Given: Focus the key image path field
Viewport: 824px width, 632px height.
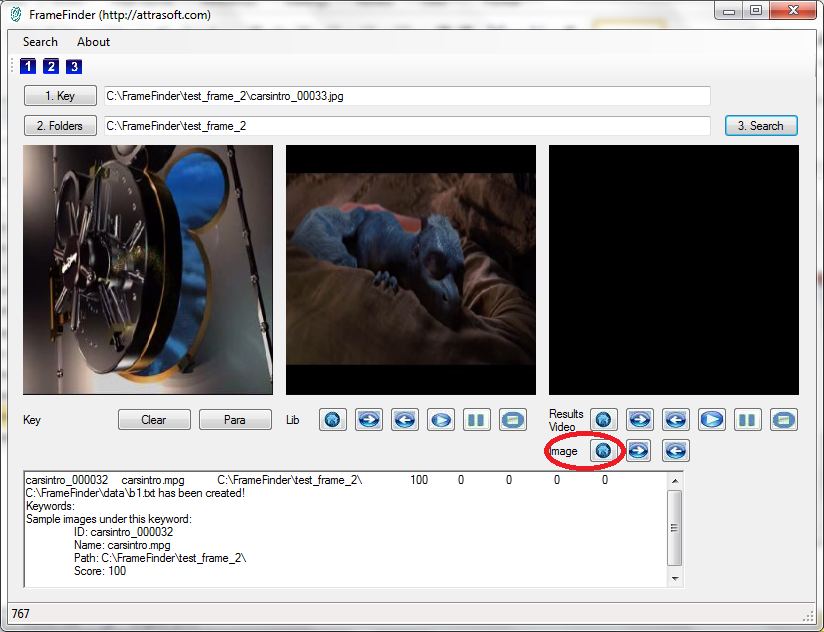Looking at the screenshot, I should point(407,96).
